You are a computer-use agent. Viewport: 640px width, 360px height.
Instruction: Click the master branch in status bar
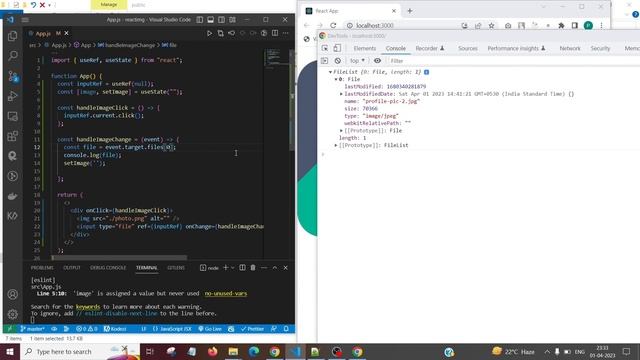(x=33, y=329)
